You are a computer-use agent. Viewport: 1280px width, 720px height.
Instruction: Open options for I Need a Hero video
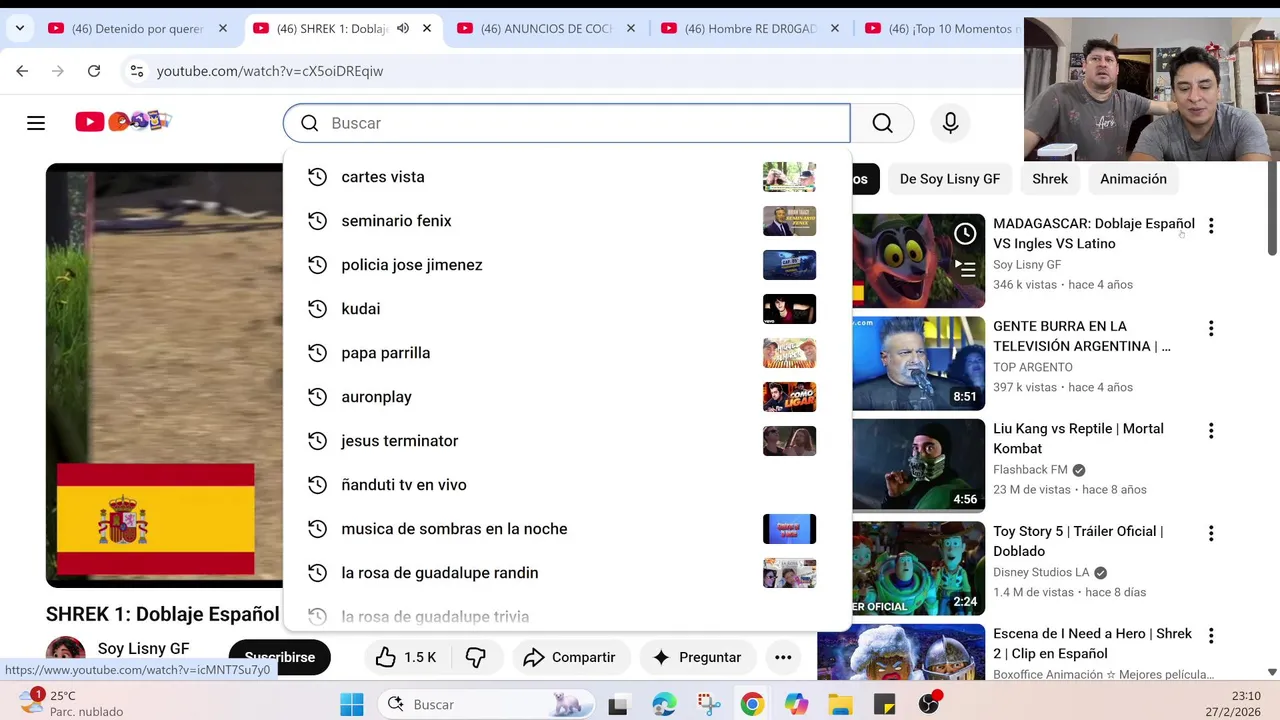(x=1211, y=636)
